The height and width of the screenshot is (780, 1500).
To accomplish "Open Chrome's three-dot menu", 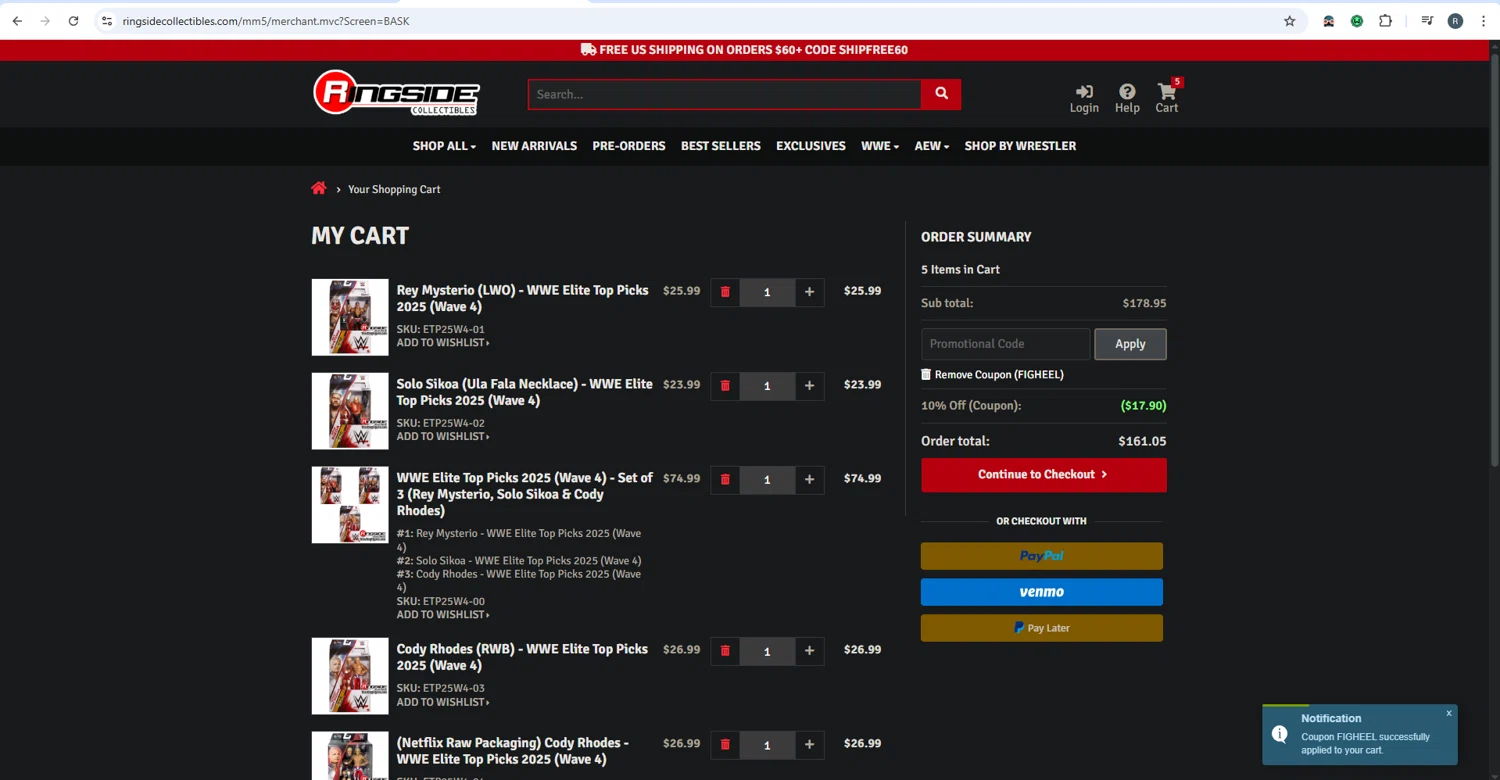I will tap(1483, 21).
